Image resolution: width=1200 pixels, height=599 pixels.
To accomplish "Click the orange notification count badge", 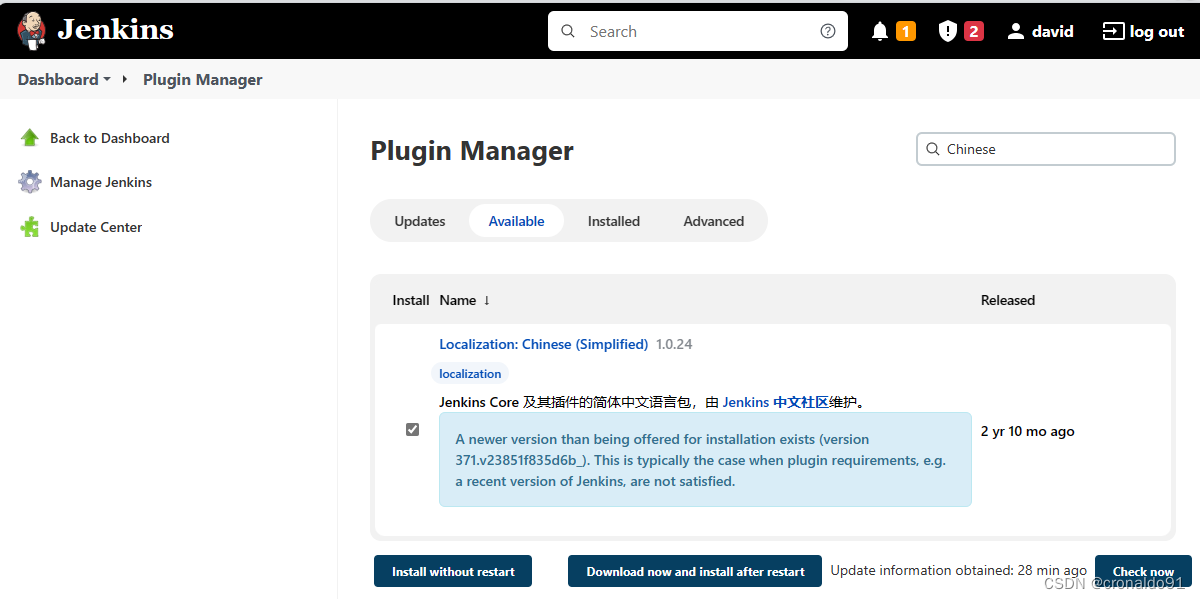I will pyautogui.click(x=906, y=31).
